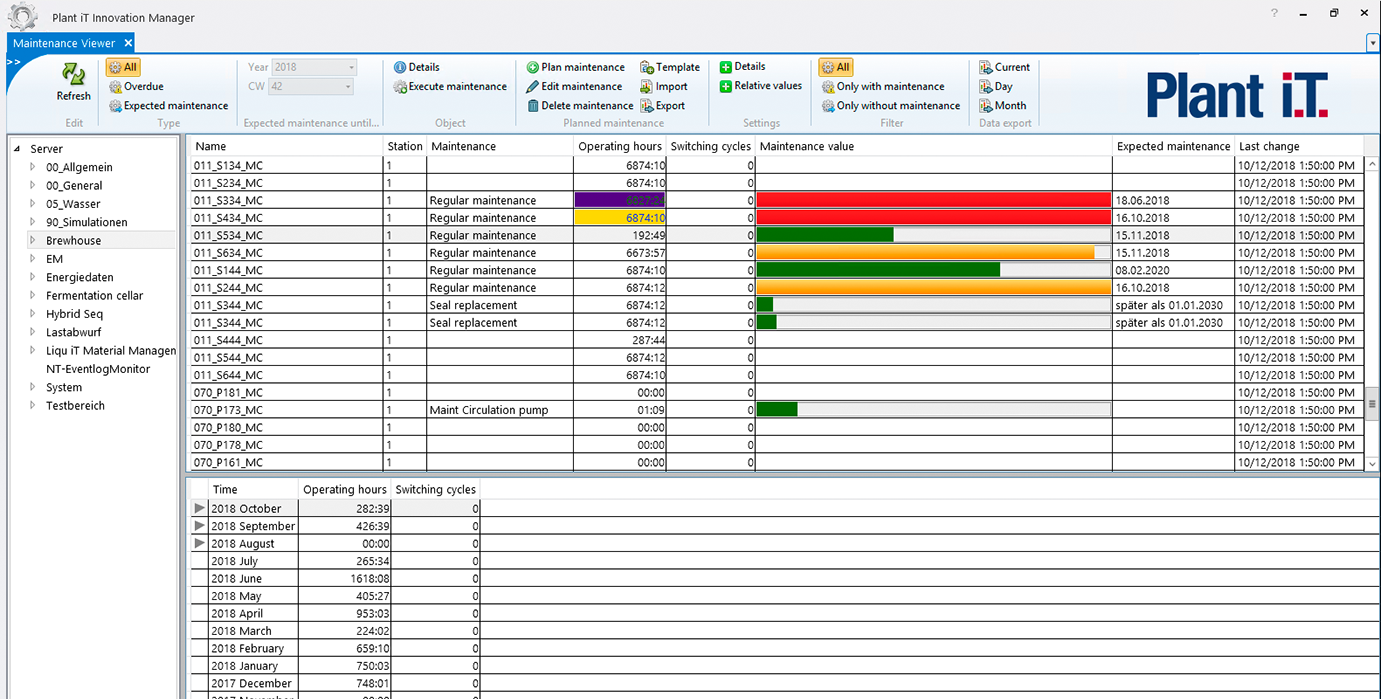Screen dimensions: 1381x699
Task: Click the Delete maintenance trash icon
Action: point(533,106)
